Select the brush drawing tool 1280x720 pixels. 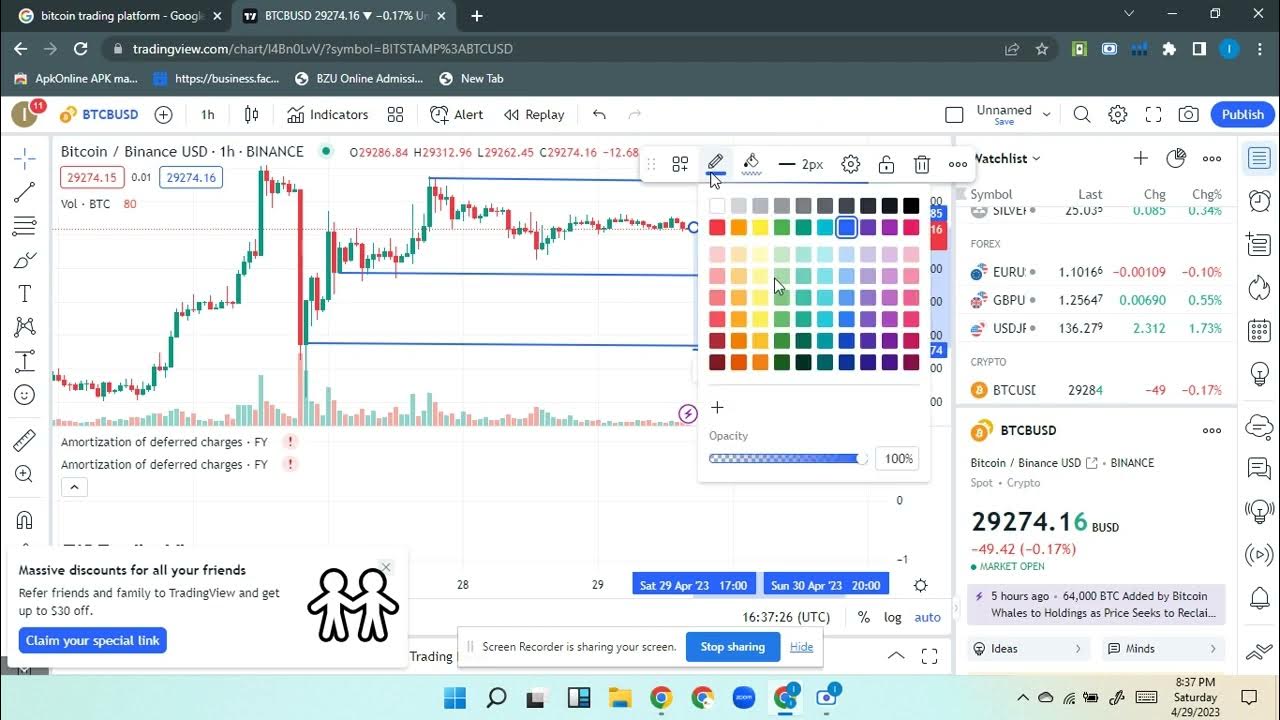click(25, 261)
